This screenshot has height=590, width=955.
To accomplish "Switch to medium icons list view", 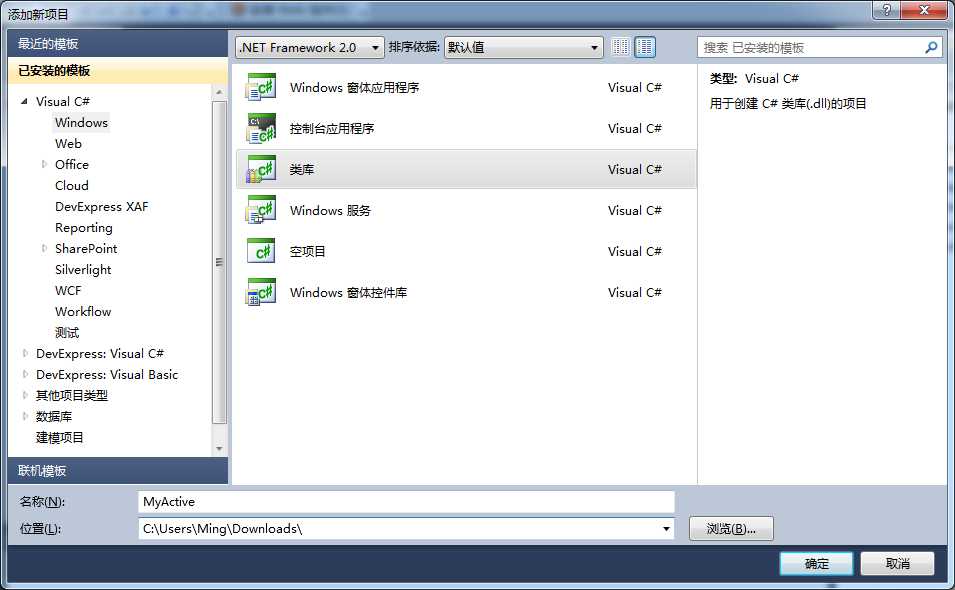I will click(645, 47).
